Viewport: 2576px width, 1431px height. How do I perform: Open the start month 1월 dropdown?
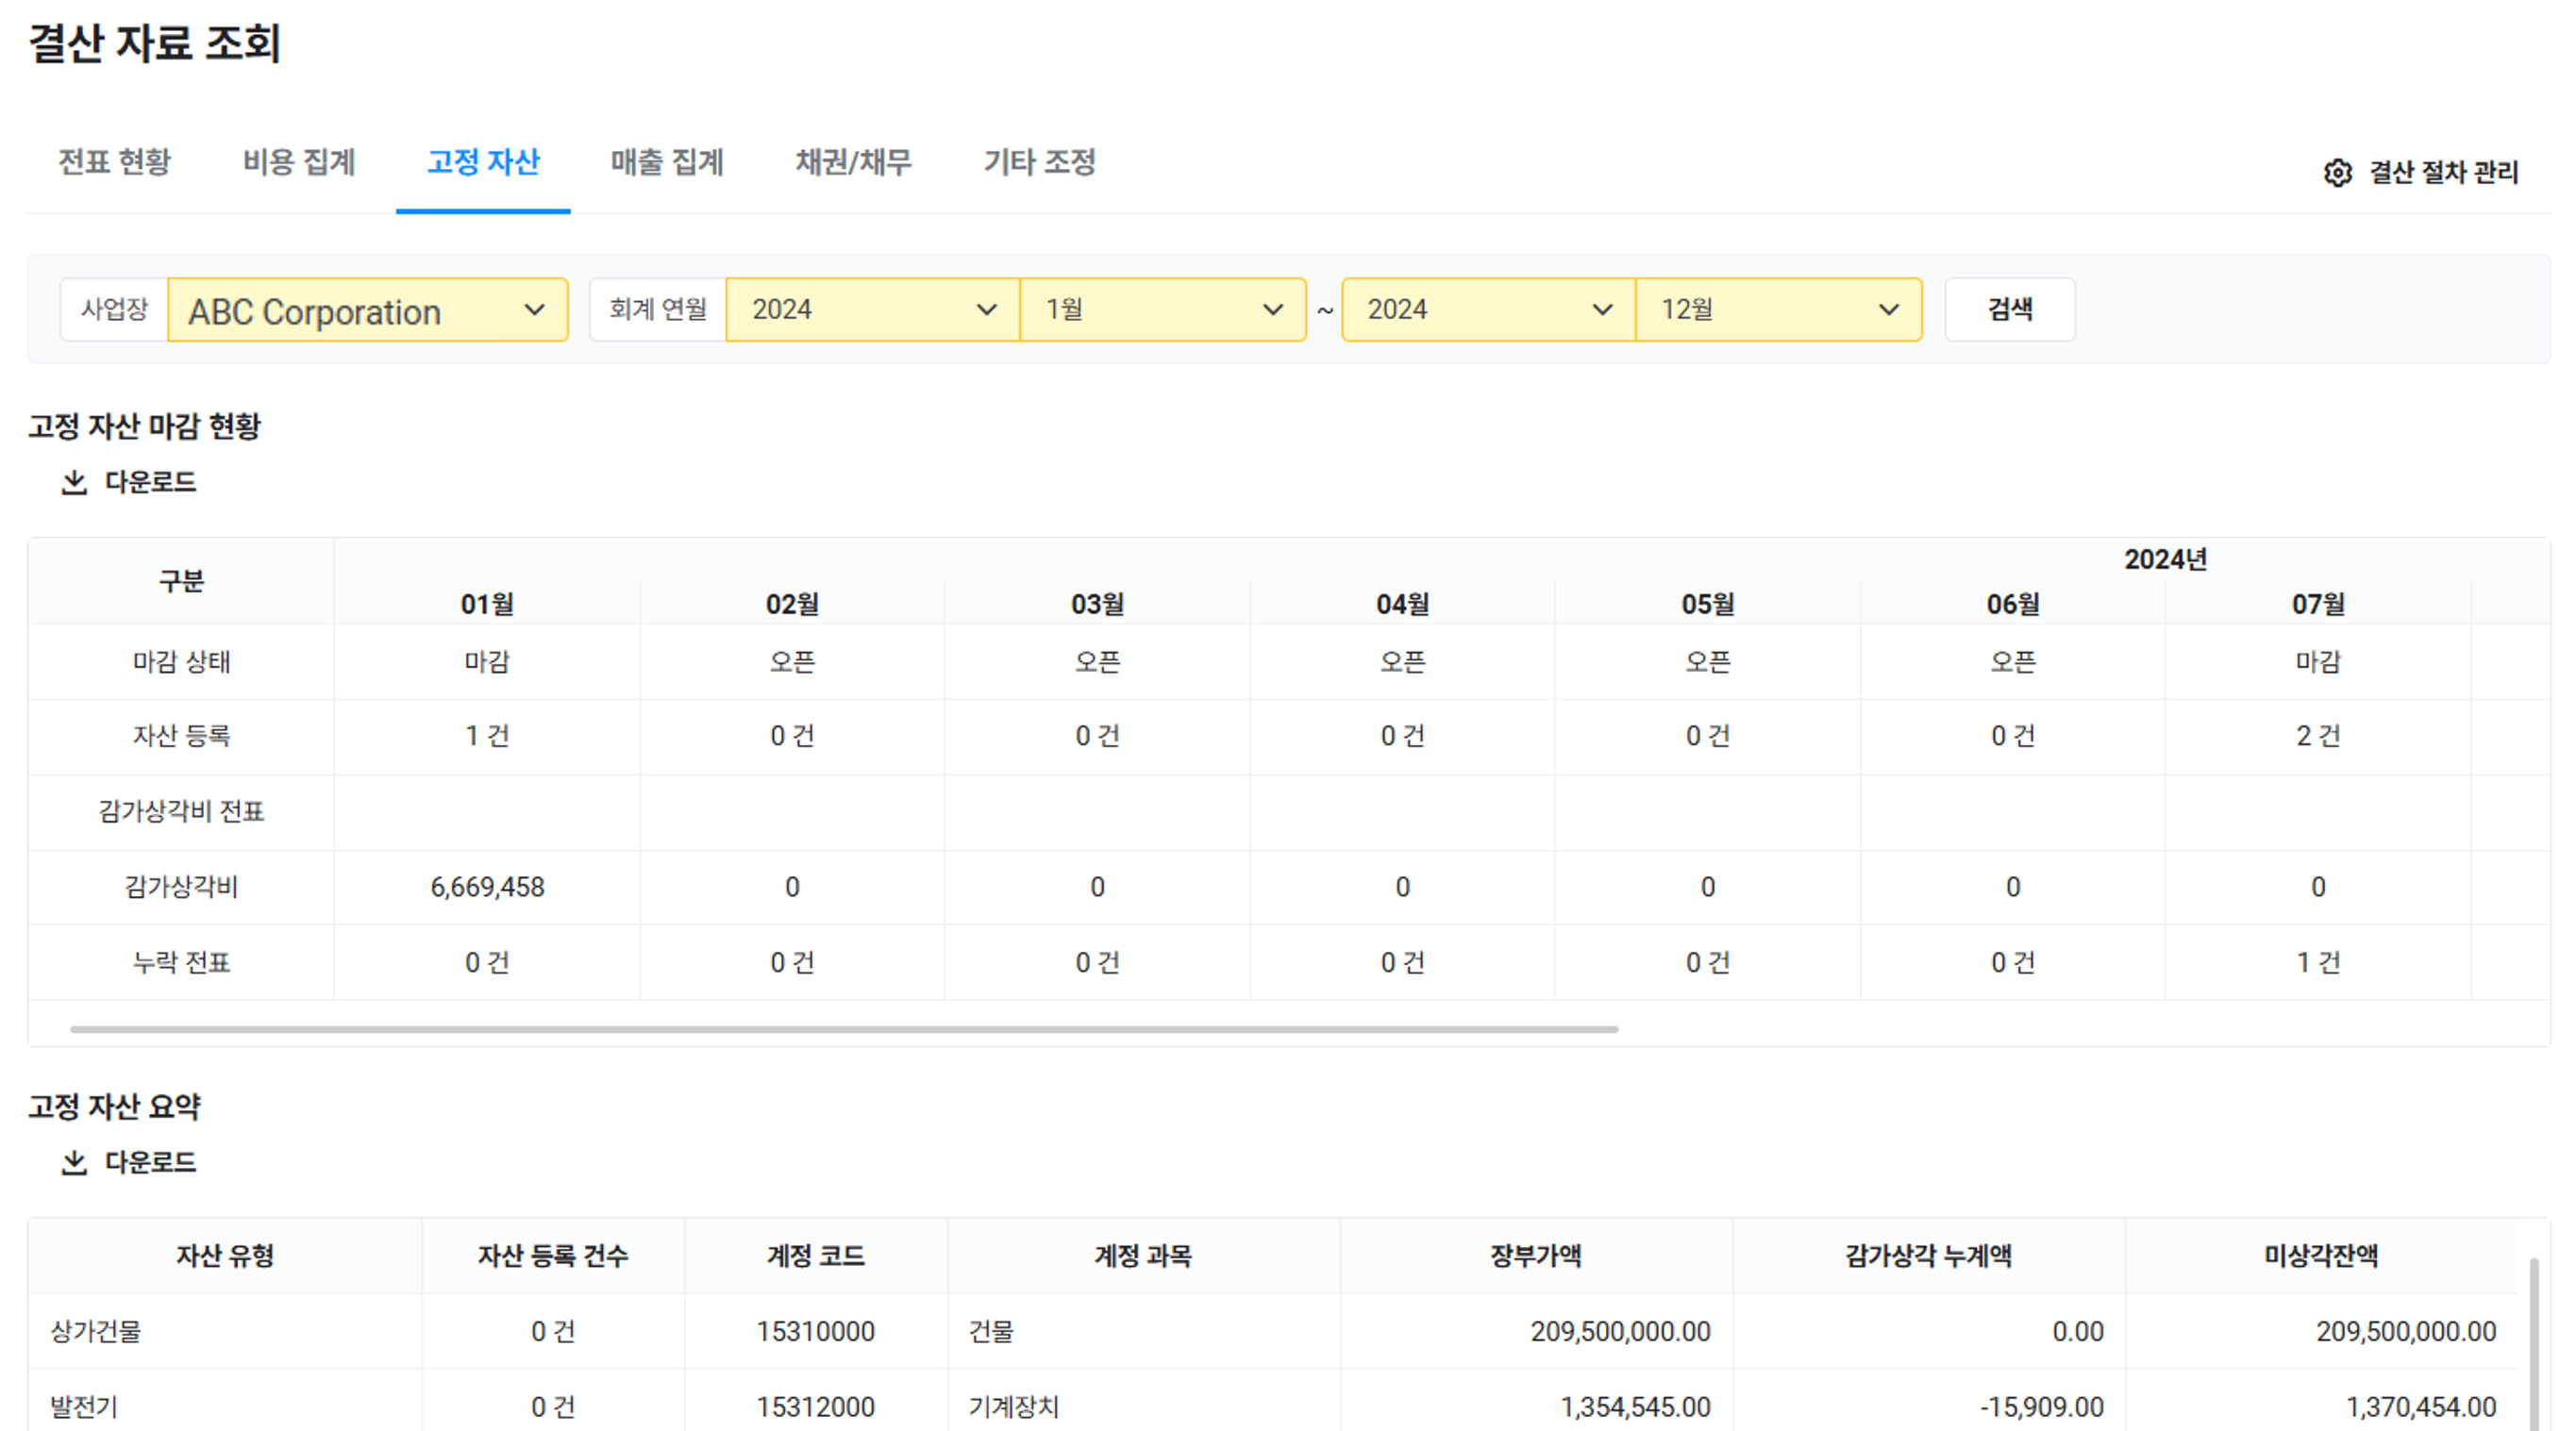click(1162, 310)
